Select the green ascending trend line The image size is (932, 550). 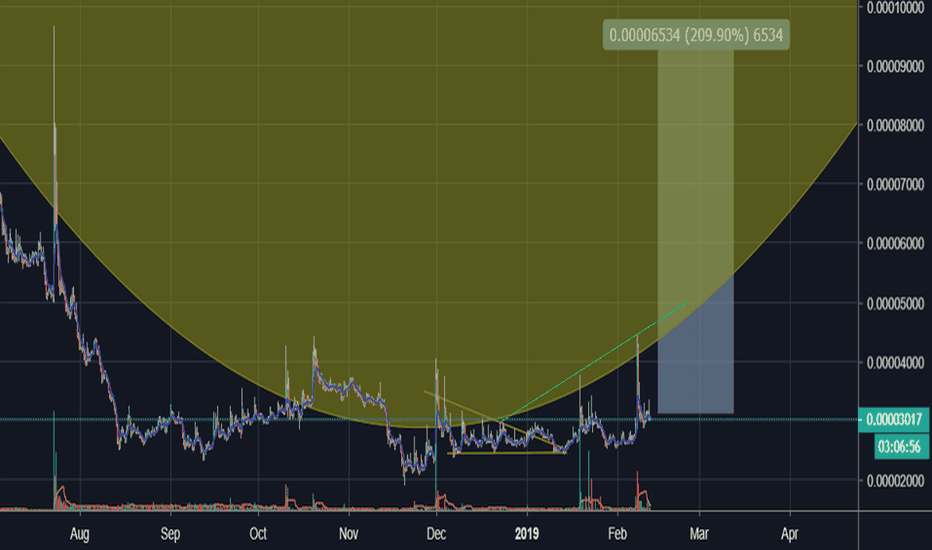tap(594, 362)
